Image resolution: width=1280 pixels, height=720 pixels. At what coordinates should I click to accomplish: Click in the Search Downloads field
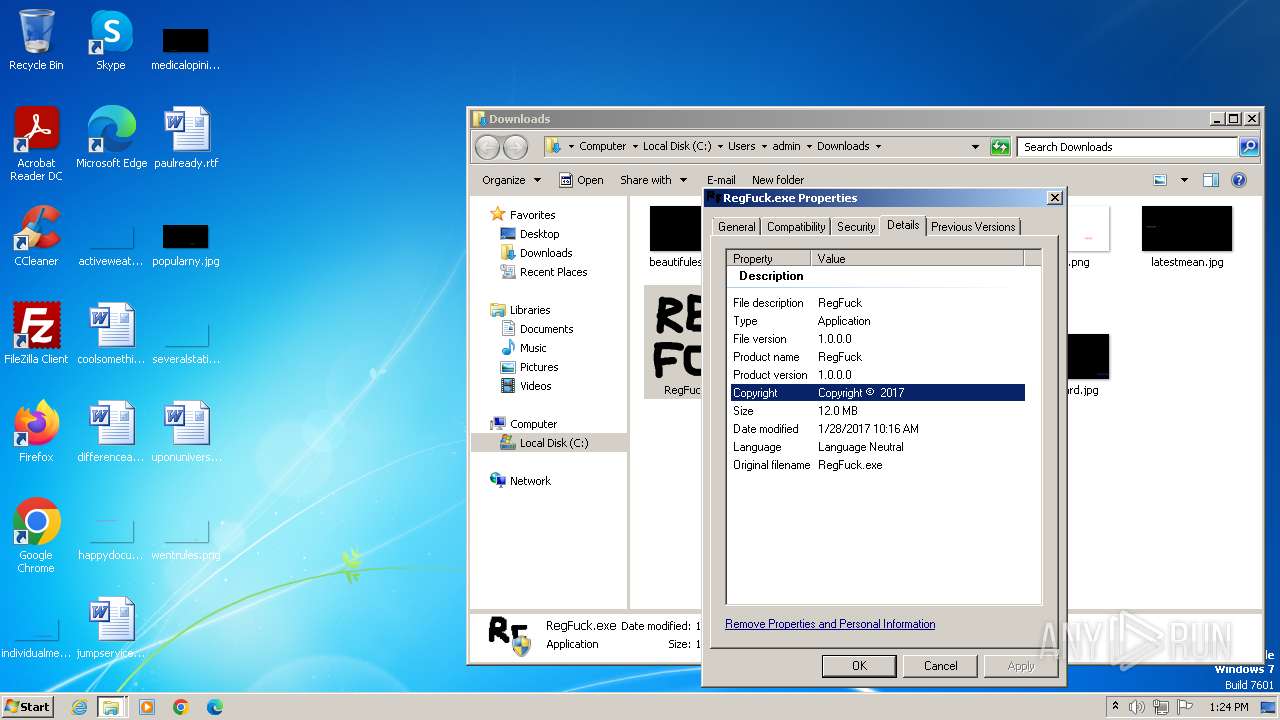pyautogui.click(x=1128, y=147)
